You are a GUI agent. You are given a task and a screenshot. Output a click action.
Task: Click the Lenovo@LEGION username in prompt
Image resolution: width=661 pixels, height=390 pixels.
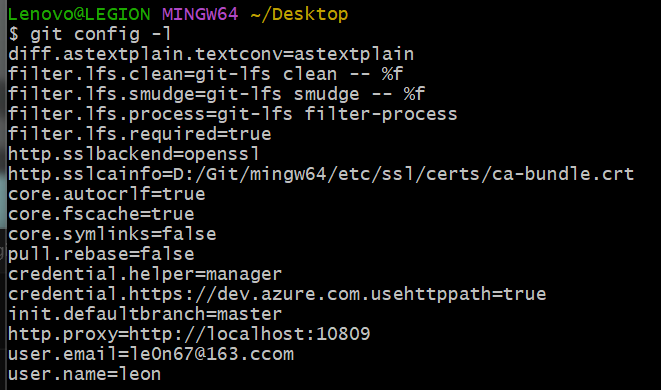click(x=79, y=14)
